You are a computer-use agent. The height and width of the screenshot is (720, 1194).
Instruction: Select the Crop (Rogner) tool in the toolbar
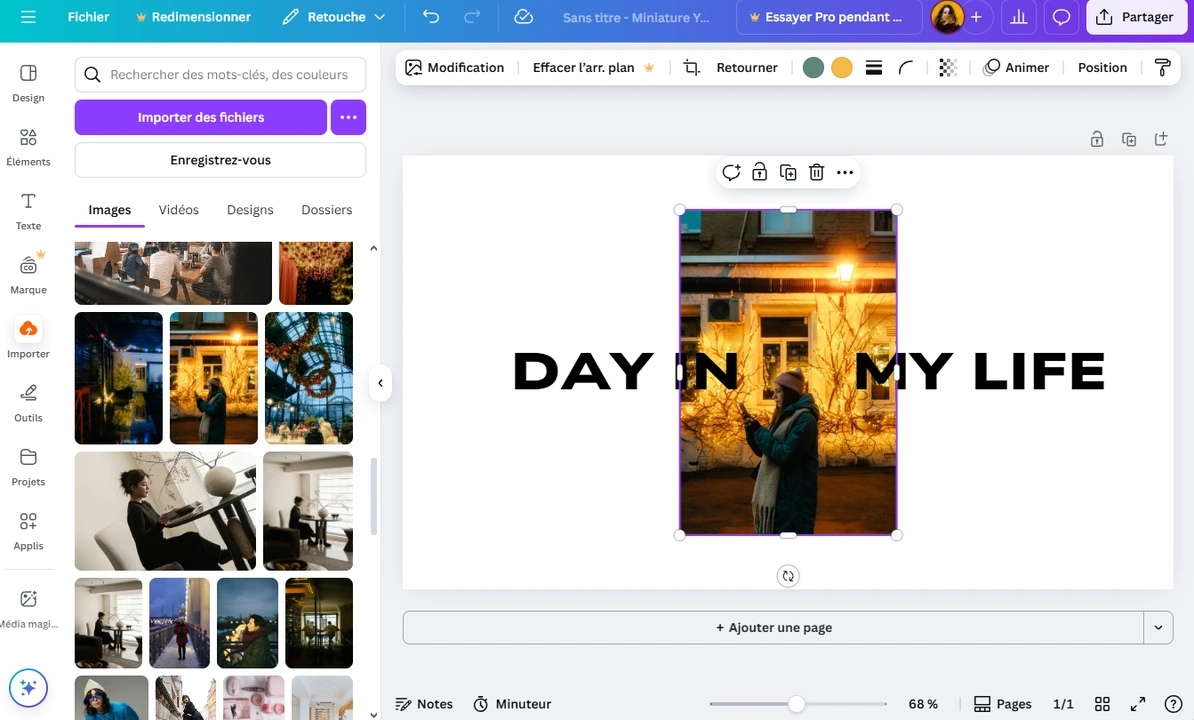click(x=691, y=67)
